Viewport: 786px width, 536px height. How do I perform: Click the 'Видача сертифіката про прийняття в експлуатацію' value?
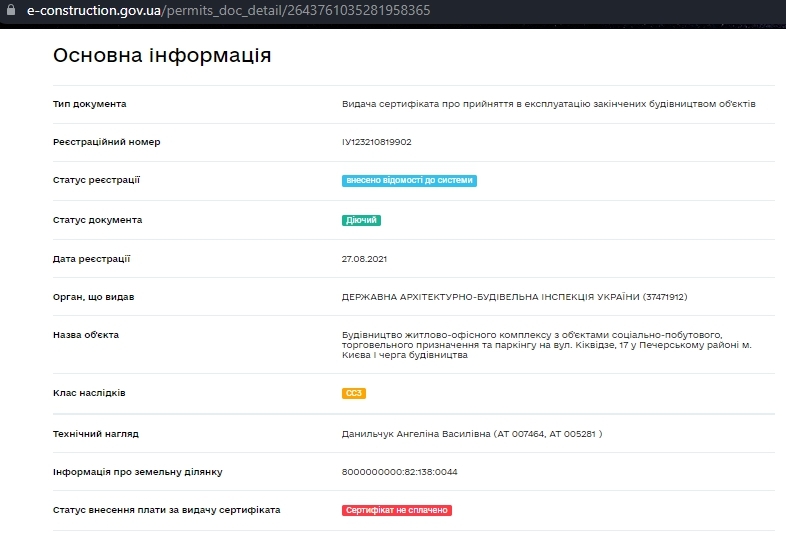tap(548, 104)
